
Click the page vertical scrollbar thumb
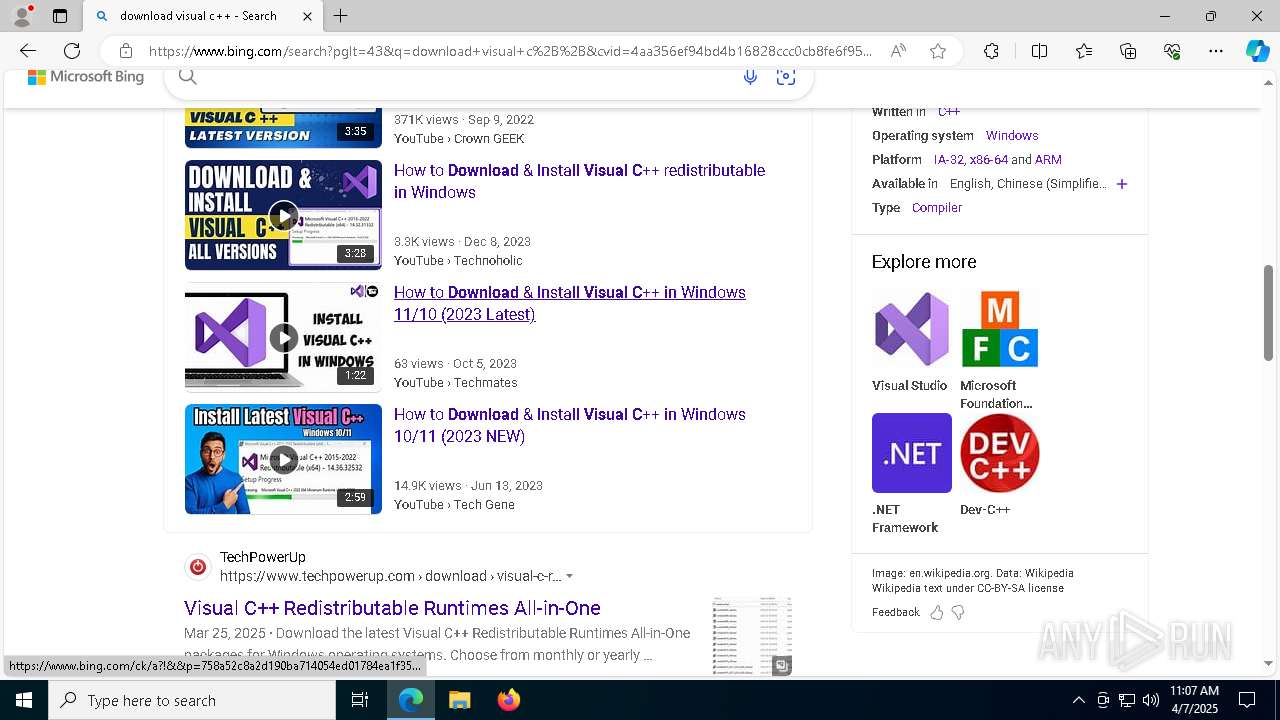1269,312
